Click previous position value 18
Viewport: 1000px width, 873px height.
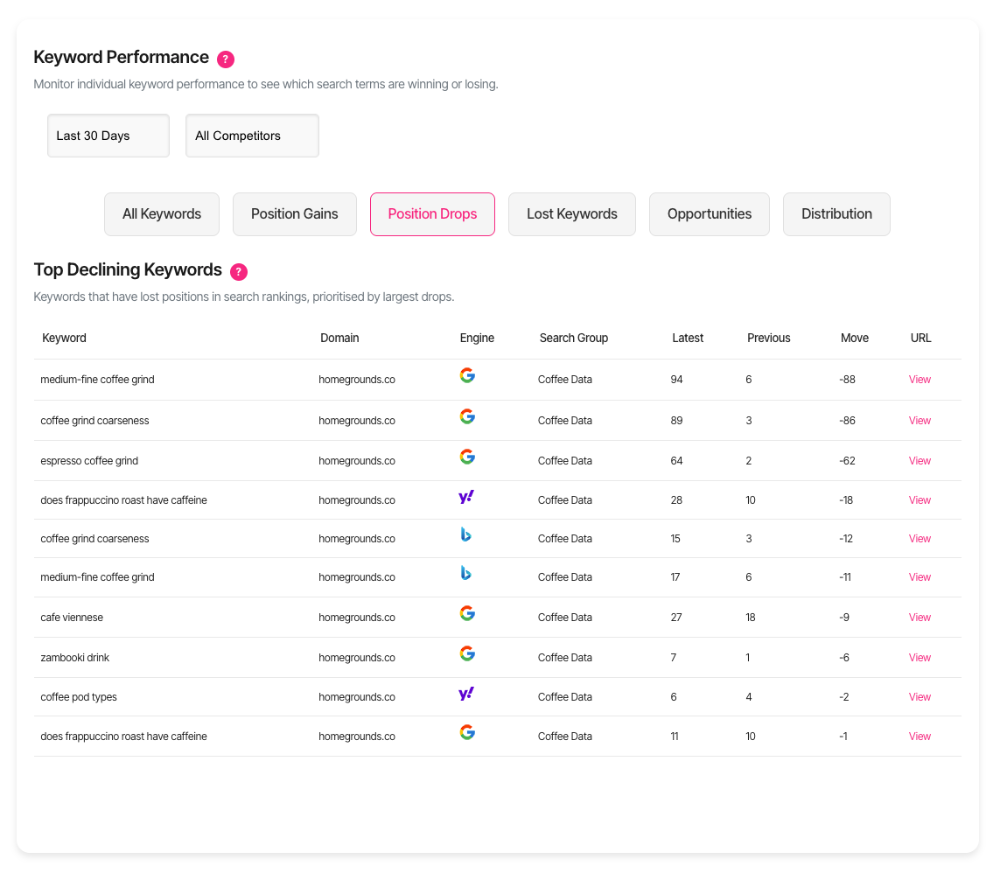pos(751,617)
